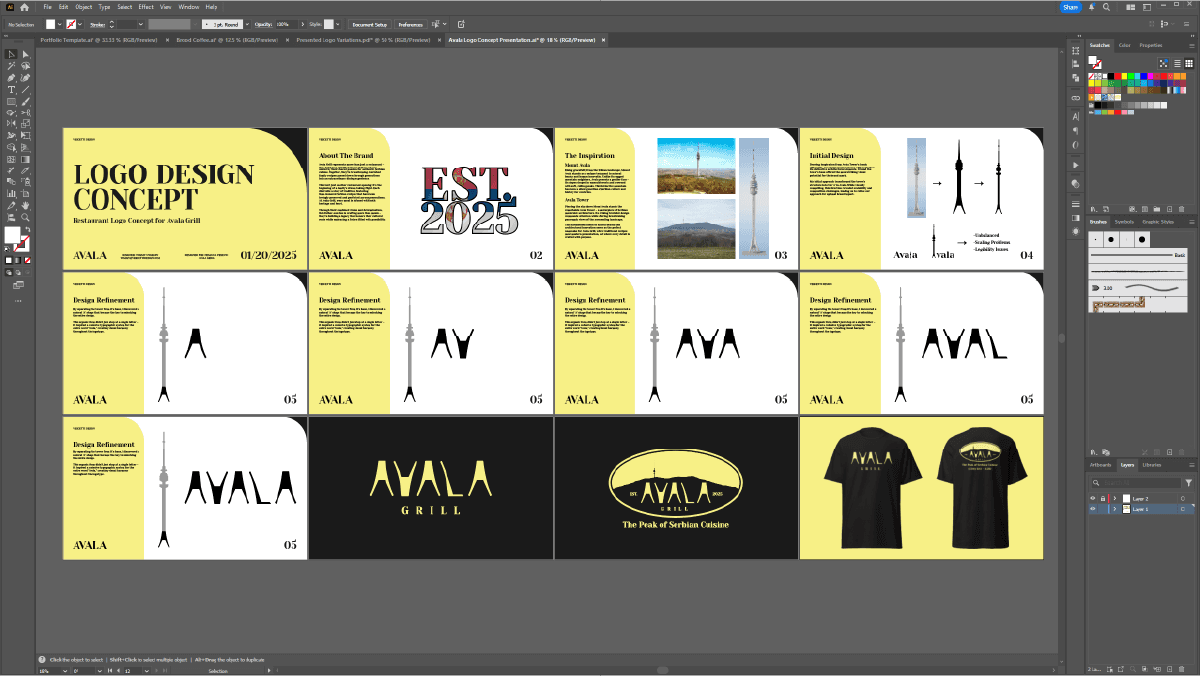The height and width of the screenshot is (676, 1200).
Task: Switch to Brood Coffee.ai document tab
Action: click(227, 41)
